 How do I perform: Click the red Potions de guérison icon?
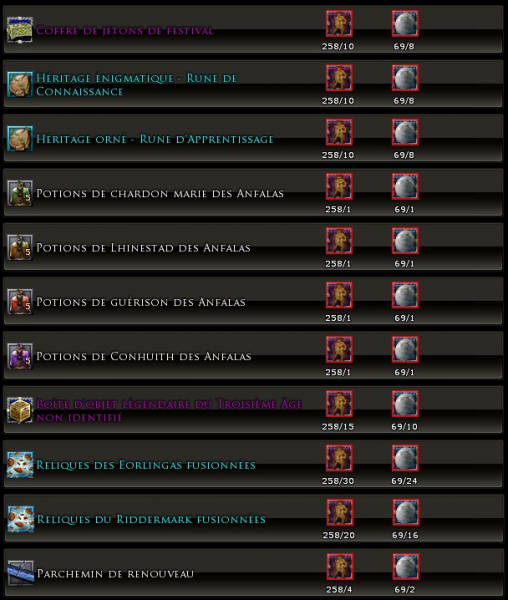[x=20, y=302]
